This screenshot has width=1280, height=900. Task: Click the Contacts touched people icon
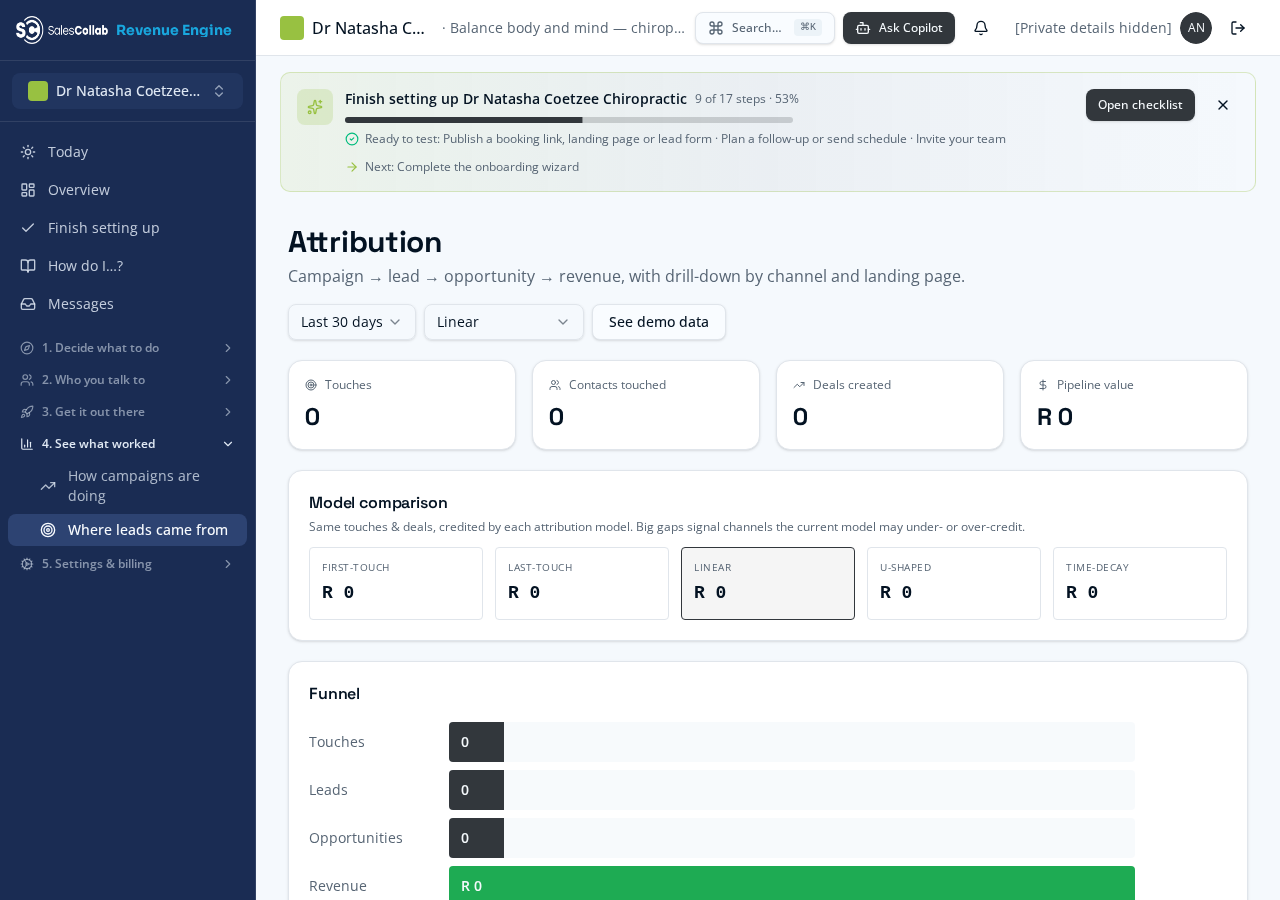pyautogui.click(x=555, y=385)
